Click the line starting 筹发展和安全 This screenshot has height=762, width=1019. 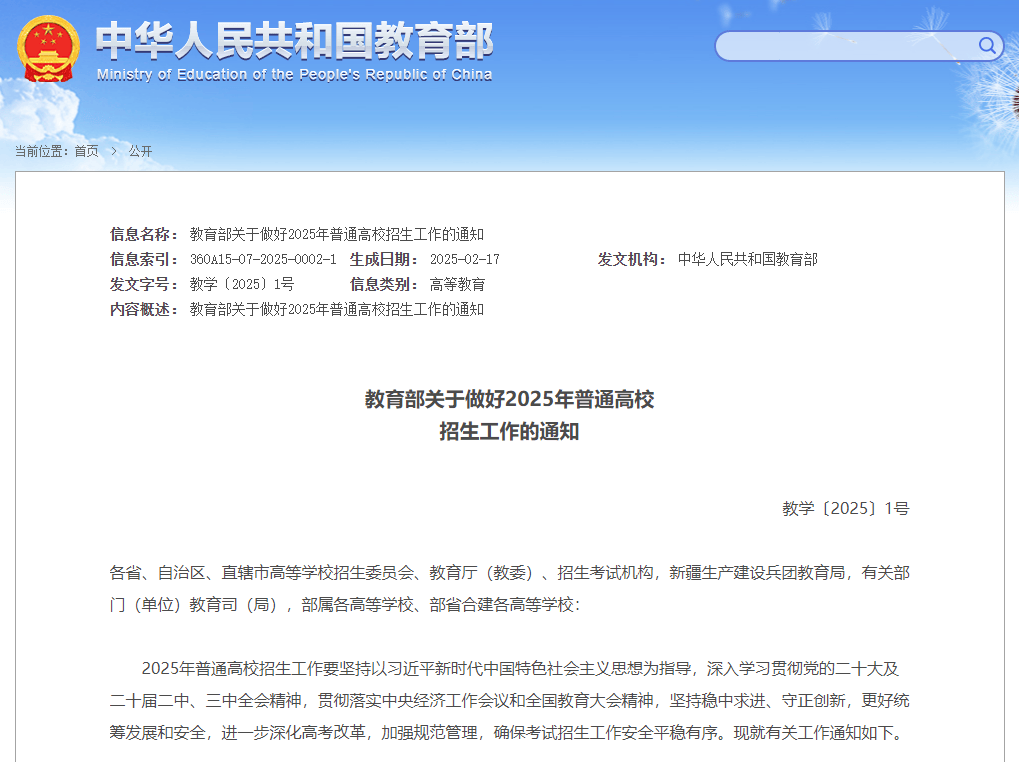point(508,733)
